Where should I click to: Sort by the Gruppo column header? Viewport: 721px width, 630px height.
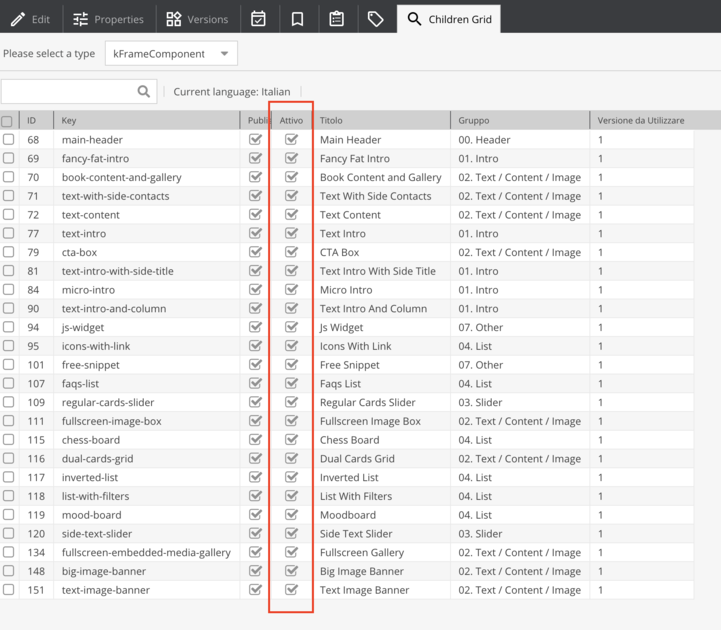click(x=520, y=120)
